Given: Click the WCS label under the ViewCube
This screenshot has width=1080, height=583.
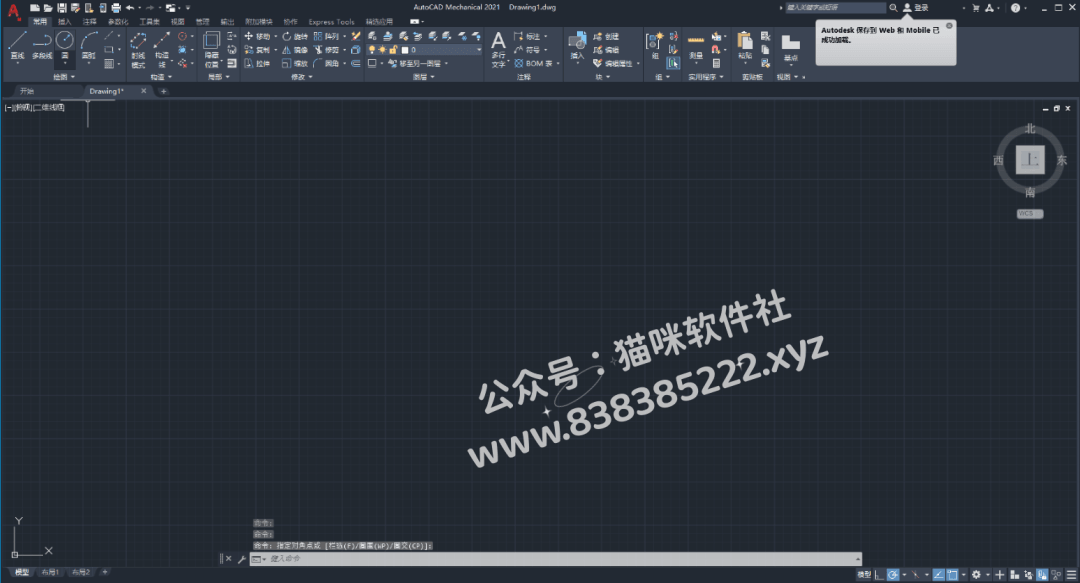Looking at the screenshot, I should coord(1030,214).
